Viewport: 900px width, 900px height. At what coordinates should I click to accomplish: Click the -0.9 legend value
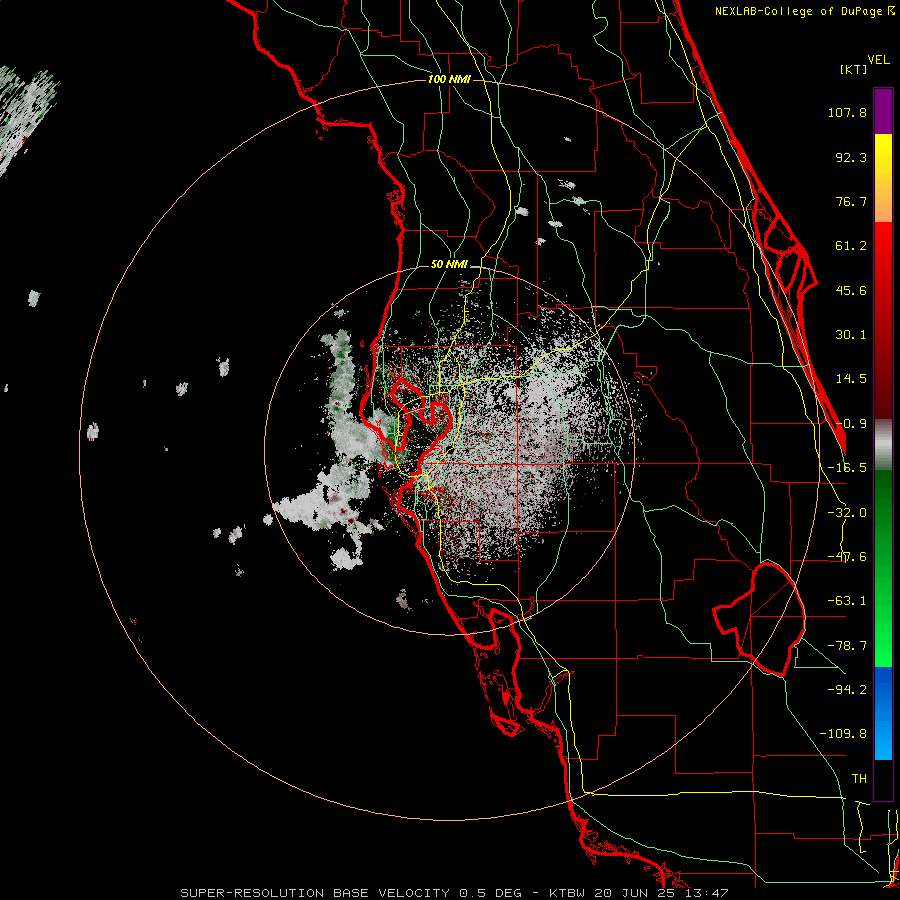coord(851,424)
